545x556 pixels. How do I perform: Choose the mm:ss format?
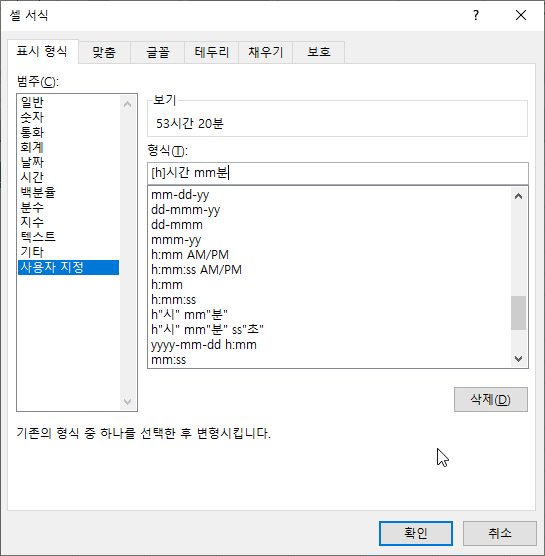coord(329,360)
